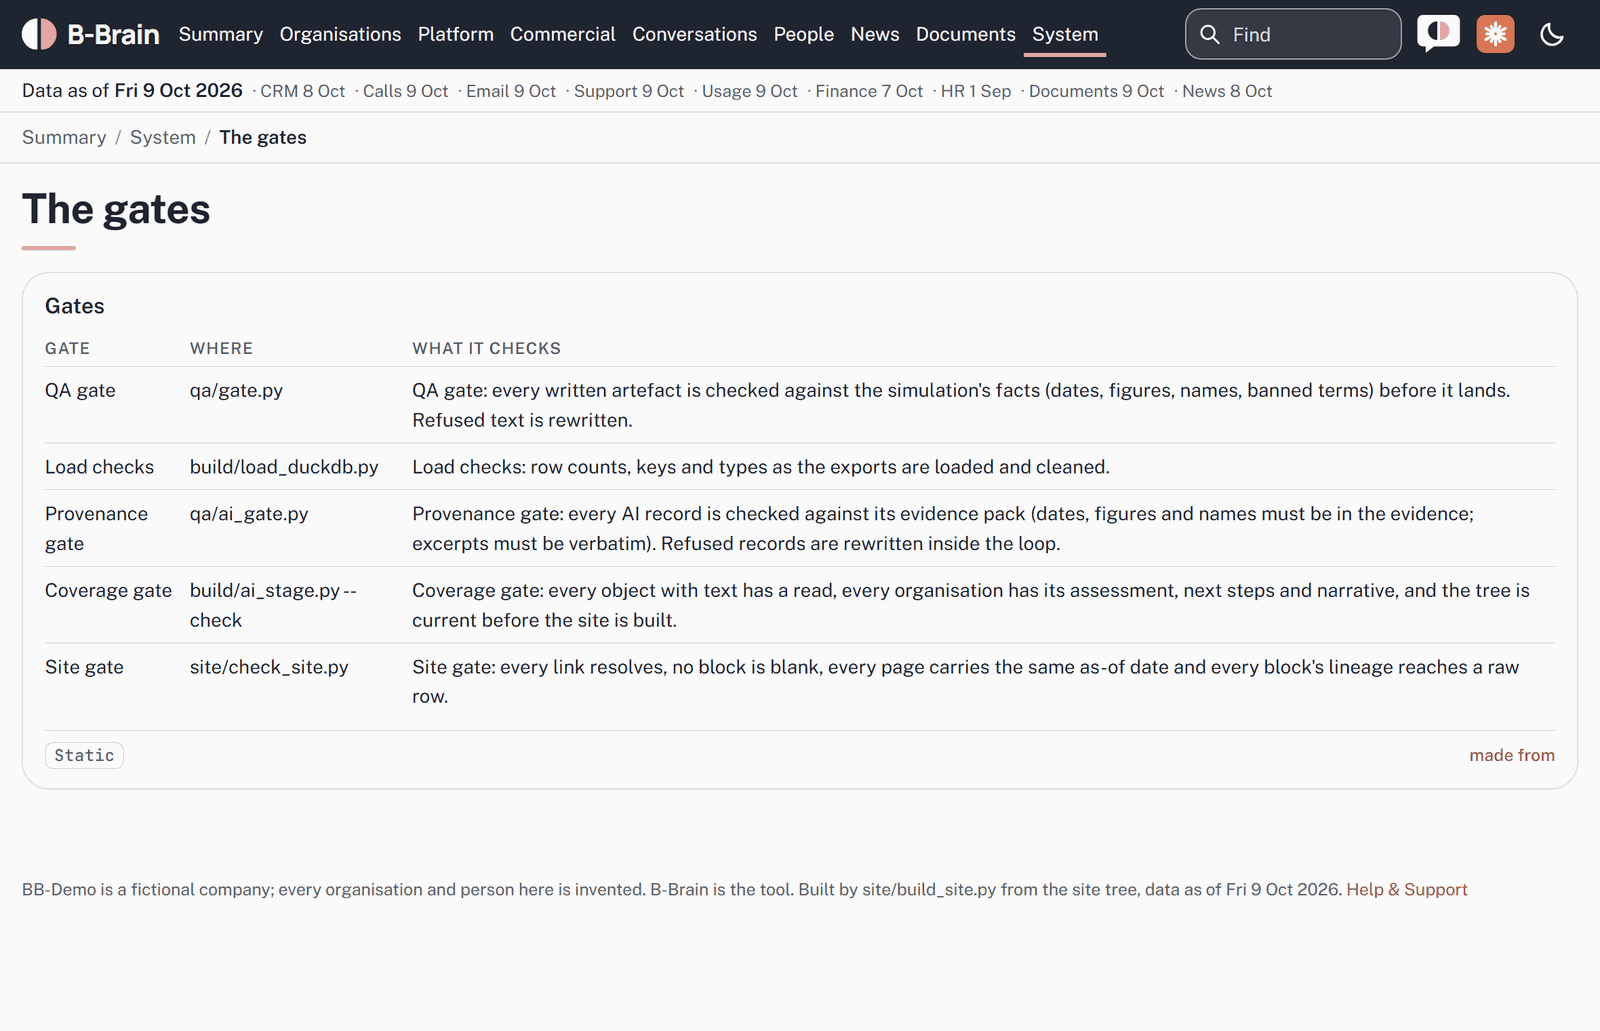Screen dimensions: 1600x1031
Task: Click the magnifier icon in Find box
Action: (x=1209, y=34)
